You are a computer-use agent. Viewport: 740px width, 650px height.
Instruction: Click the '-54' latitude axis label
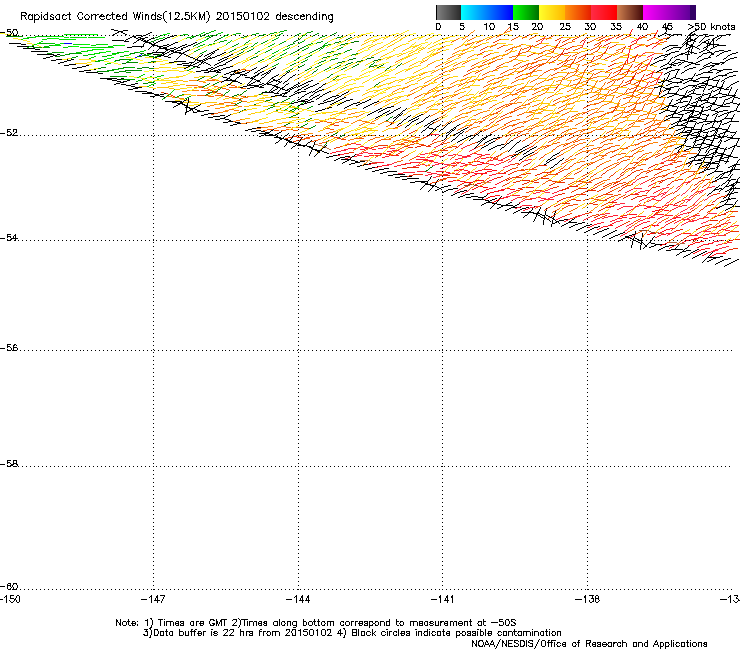pos(9,237)
